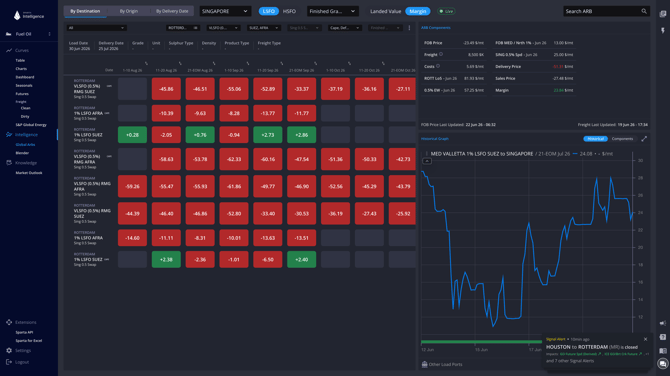Click the Knowledge section icon
Image resolution: width=670 pixels, height=376 pixels.
tap(9, 163)
